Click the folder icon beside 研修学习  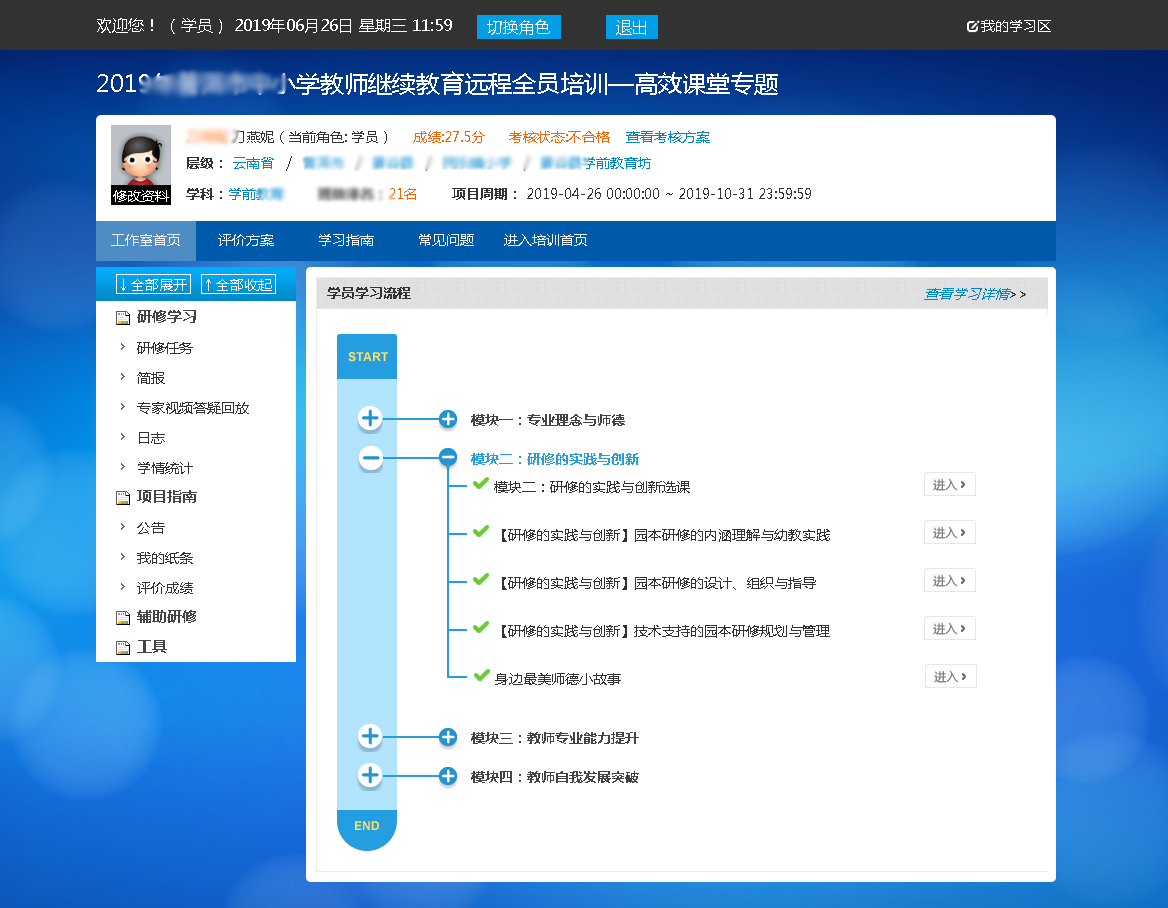click(123, 318)
